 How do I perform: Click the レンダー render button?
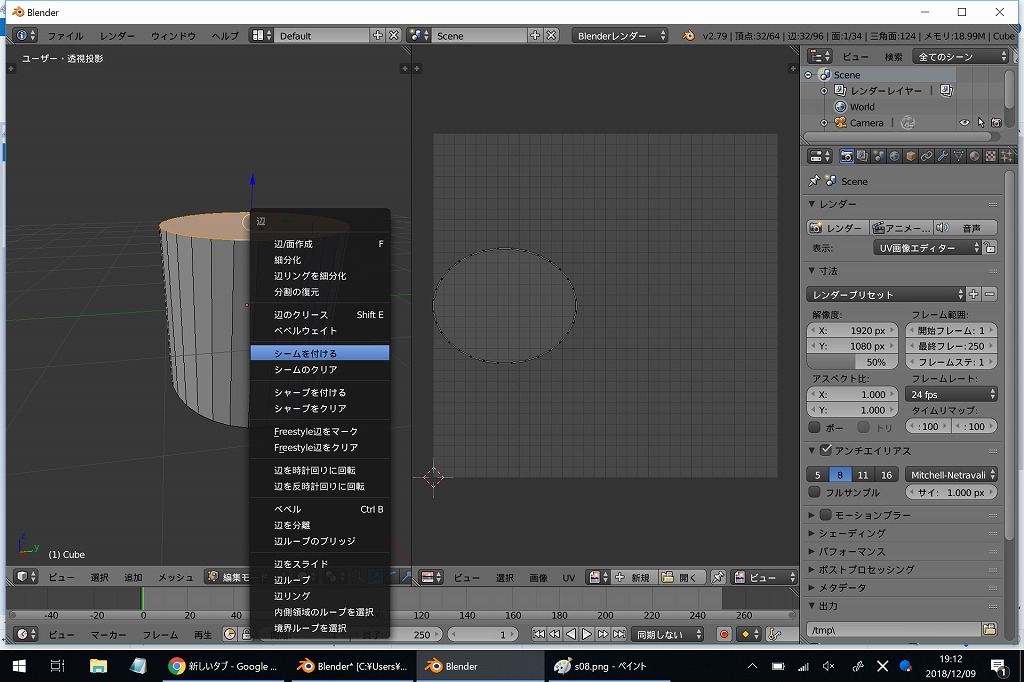tap(837, 228)
